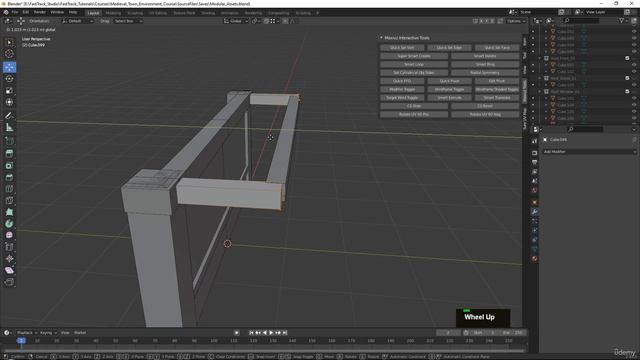Image resolution: width=640 pixels, height=360 pixels.
Task: Open the timeline Playback dropdown
Action: click(x=27, y=333)
